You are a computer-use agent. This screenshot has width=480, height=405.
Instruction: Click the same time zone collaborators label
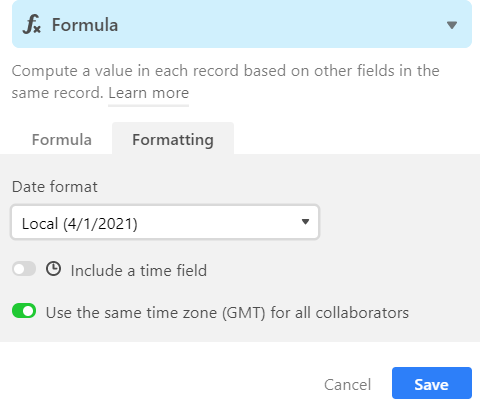click(x=227, y=313)
